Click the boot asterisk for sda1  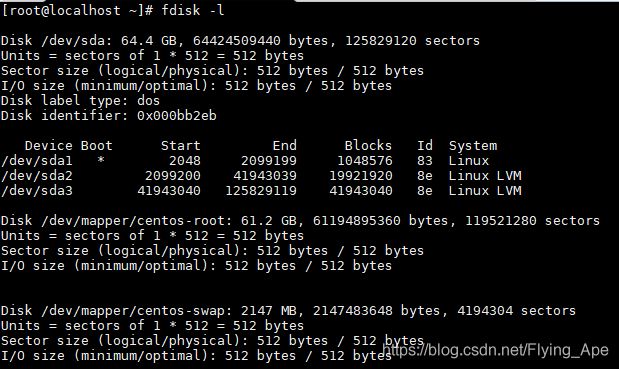pyautogui.click(x=101, y=160)
